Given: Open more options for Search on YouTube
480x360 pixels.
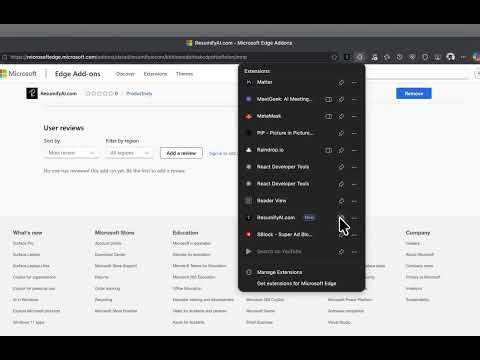Looking at the screenshot, I should [354, 252].
